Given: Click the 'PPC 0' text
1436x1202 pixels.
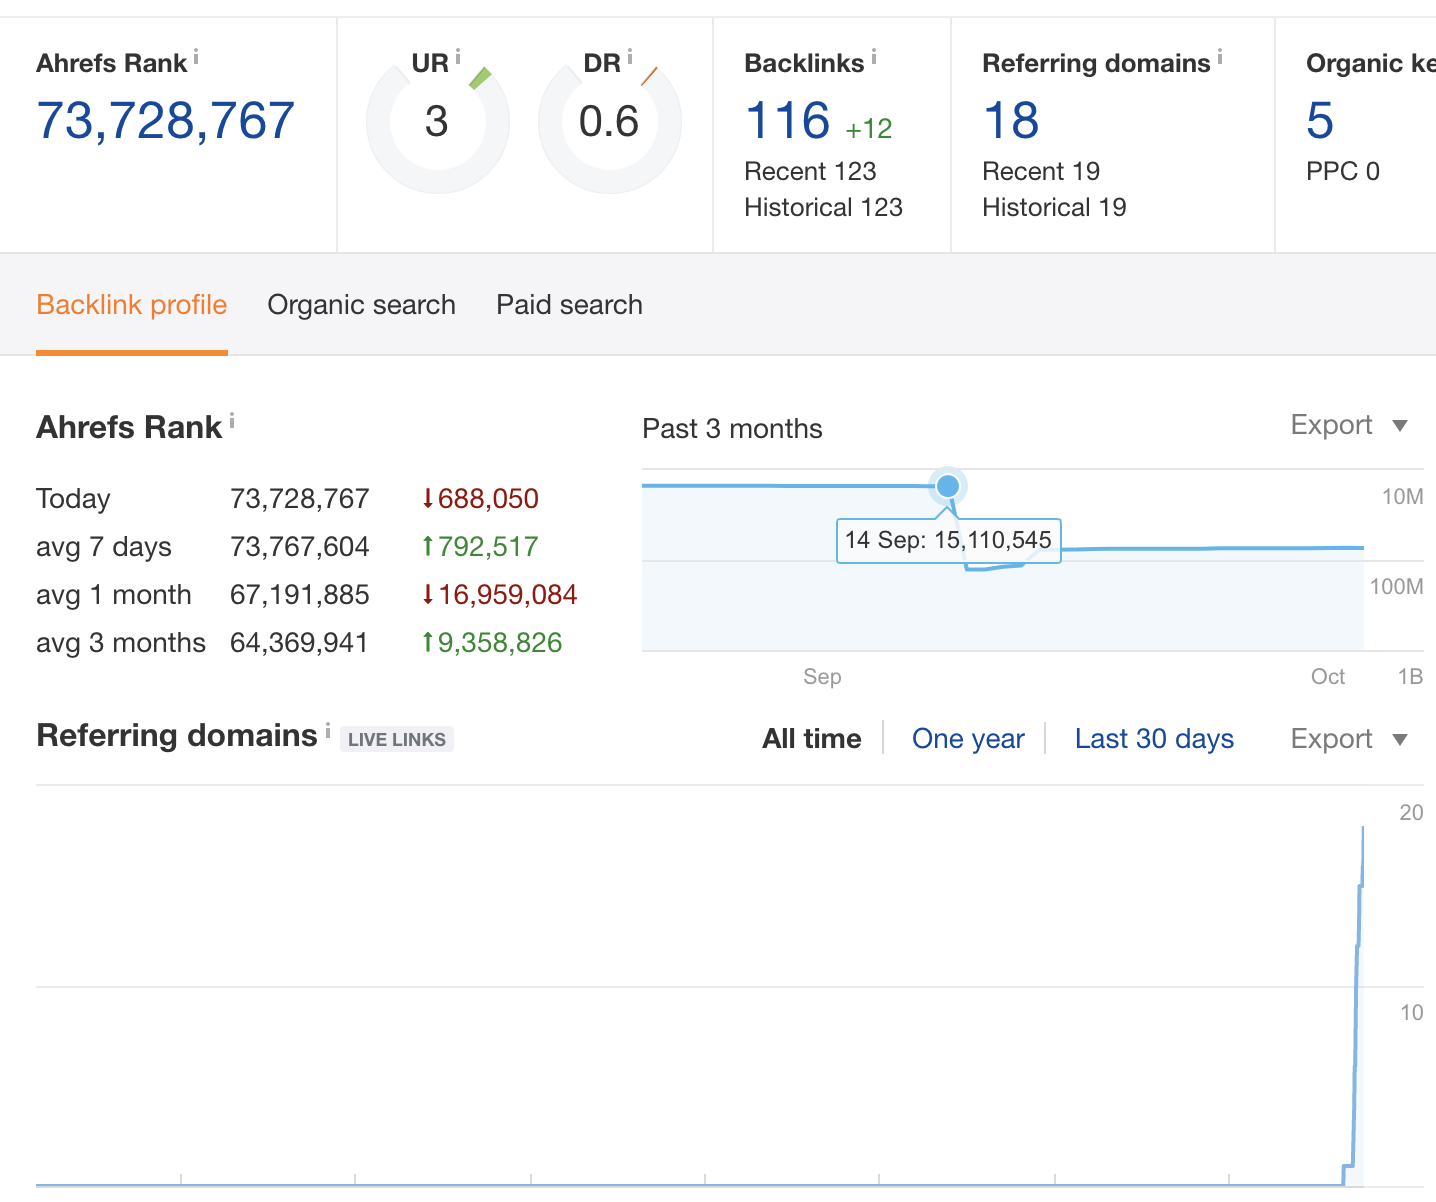Looking at the screenshot, I should (1343, 171).
